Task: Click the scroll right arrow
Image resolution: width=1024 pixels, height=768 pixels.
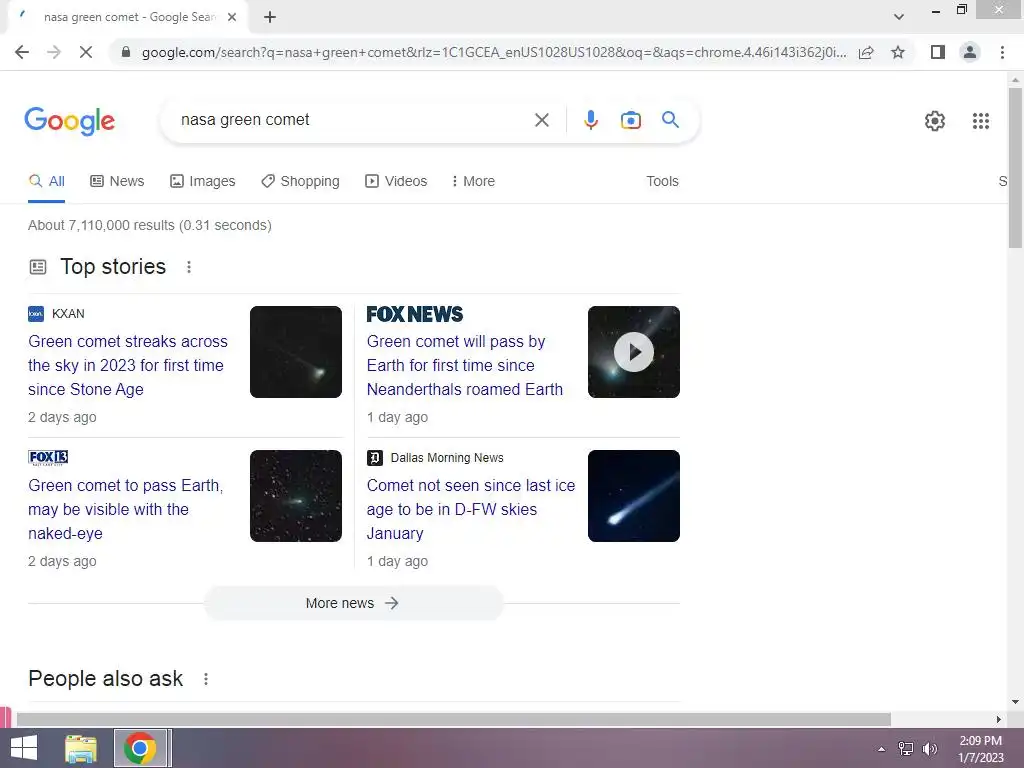Action: 998,719
